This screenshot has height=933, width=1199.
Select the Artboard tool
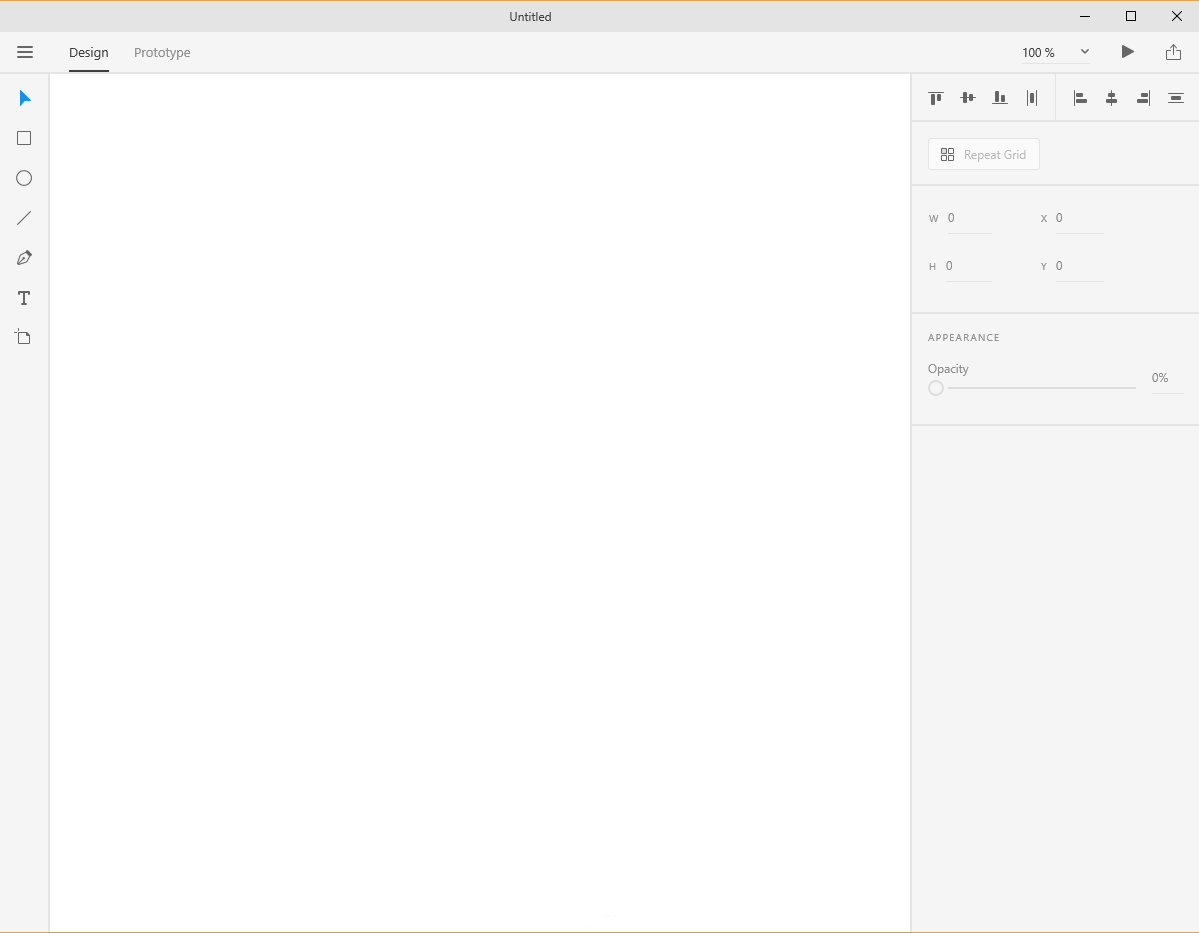click(x=24, y=337)
